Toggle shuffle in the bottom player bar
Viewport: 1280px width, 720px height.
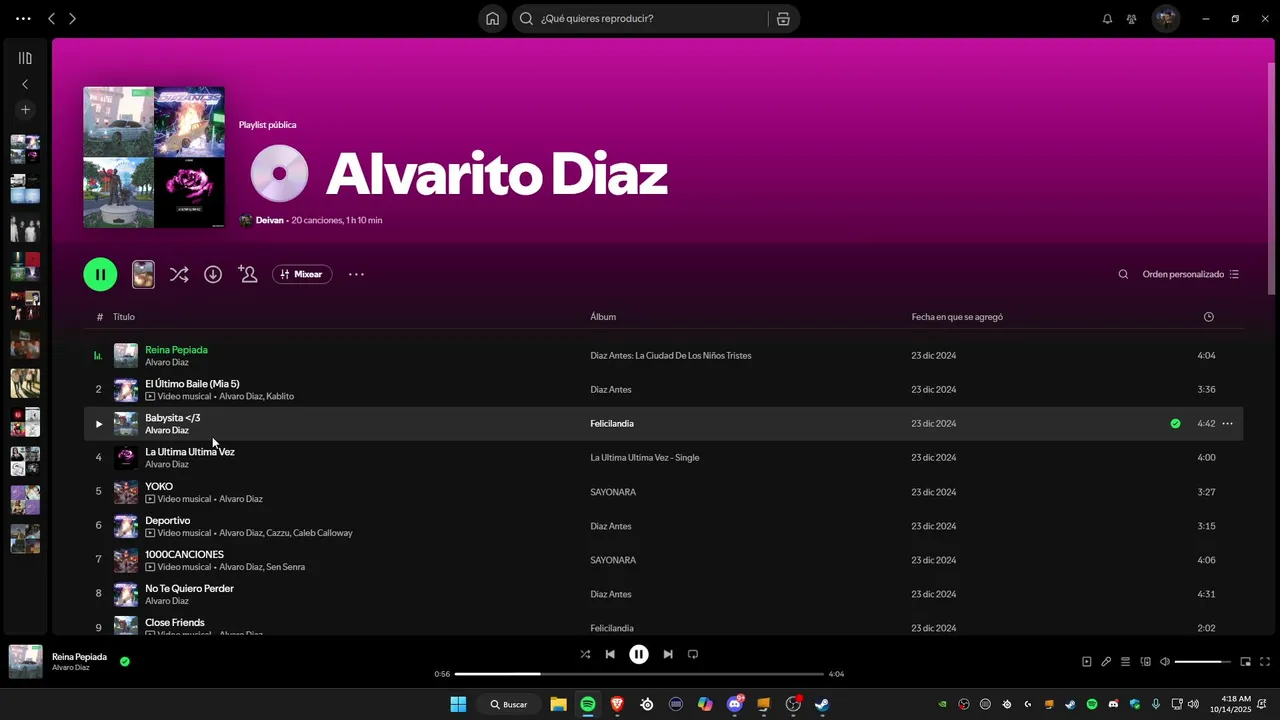[585, 654]
